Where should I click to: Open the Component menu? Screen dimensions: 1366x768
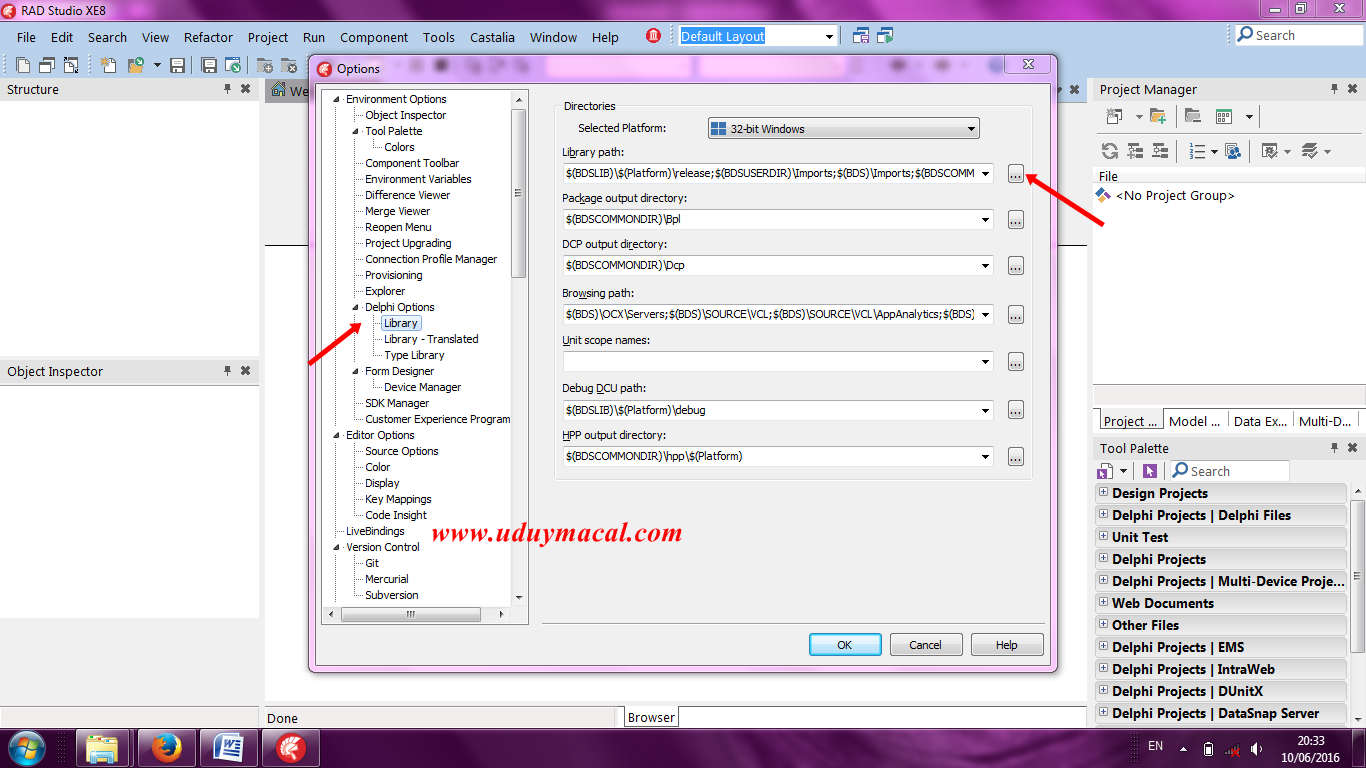[x=374, y=37]
